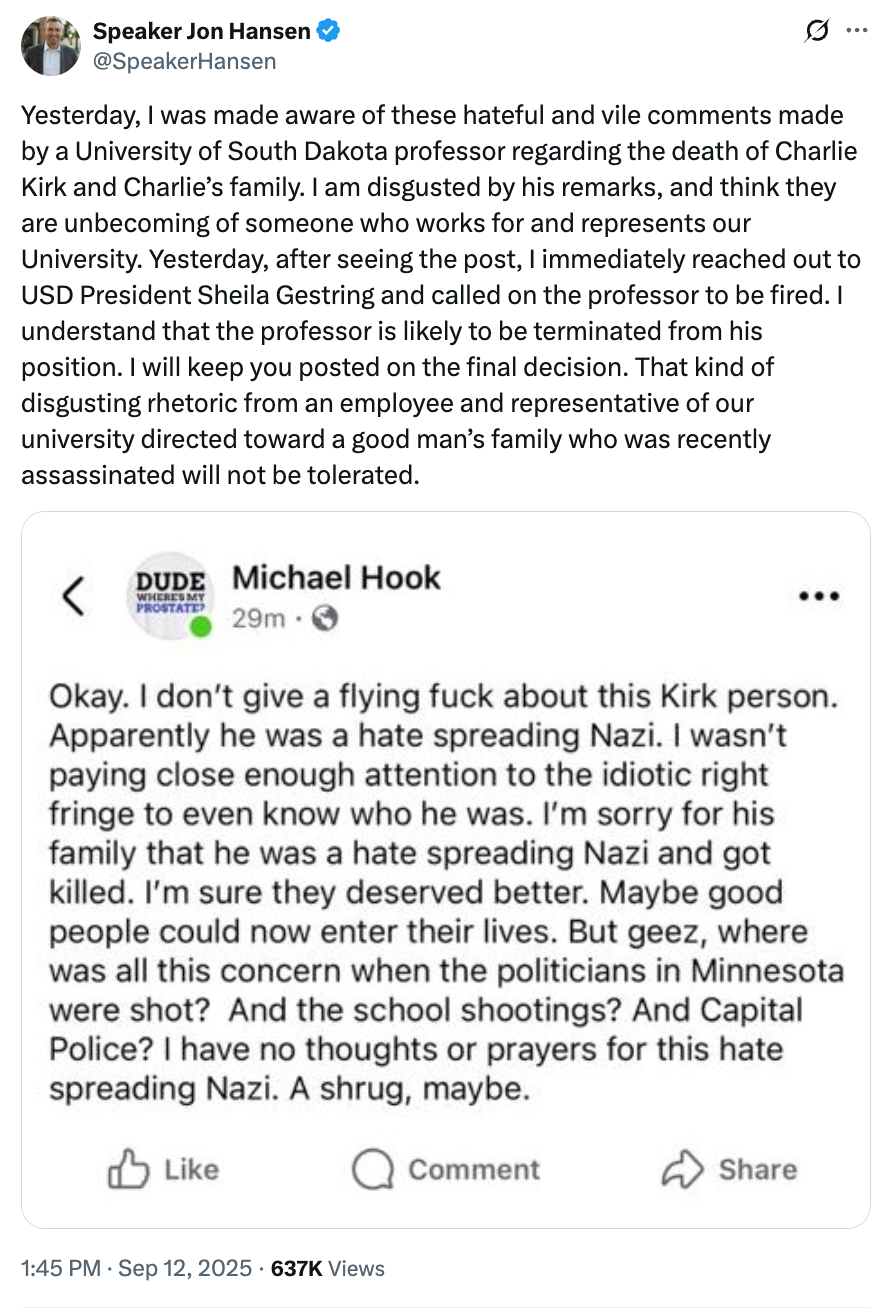This screenshot has height=1308, width=892.
Task: Click the Speaker Jon Hansen display name
Action: click(x=201, y=32)
